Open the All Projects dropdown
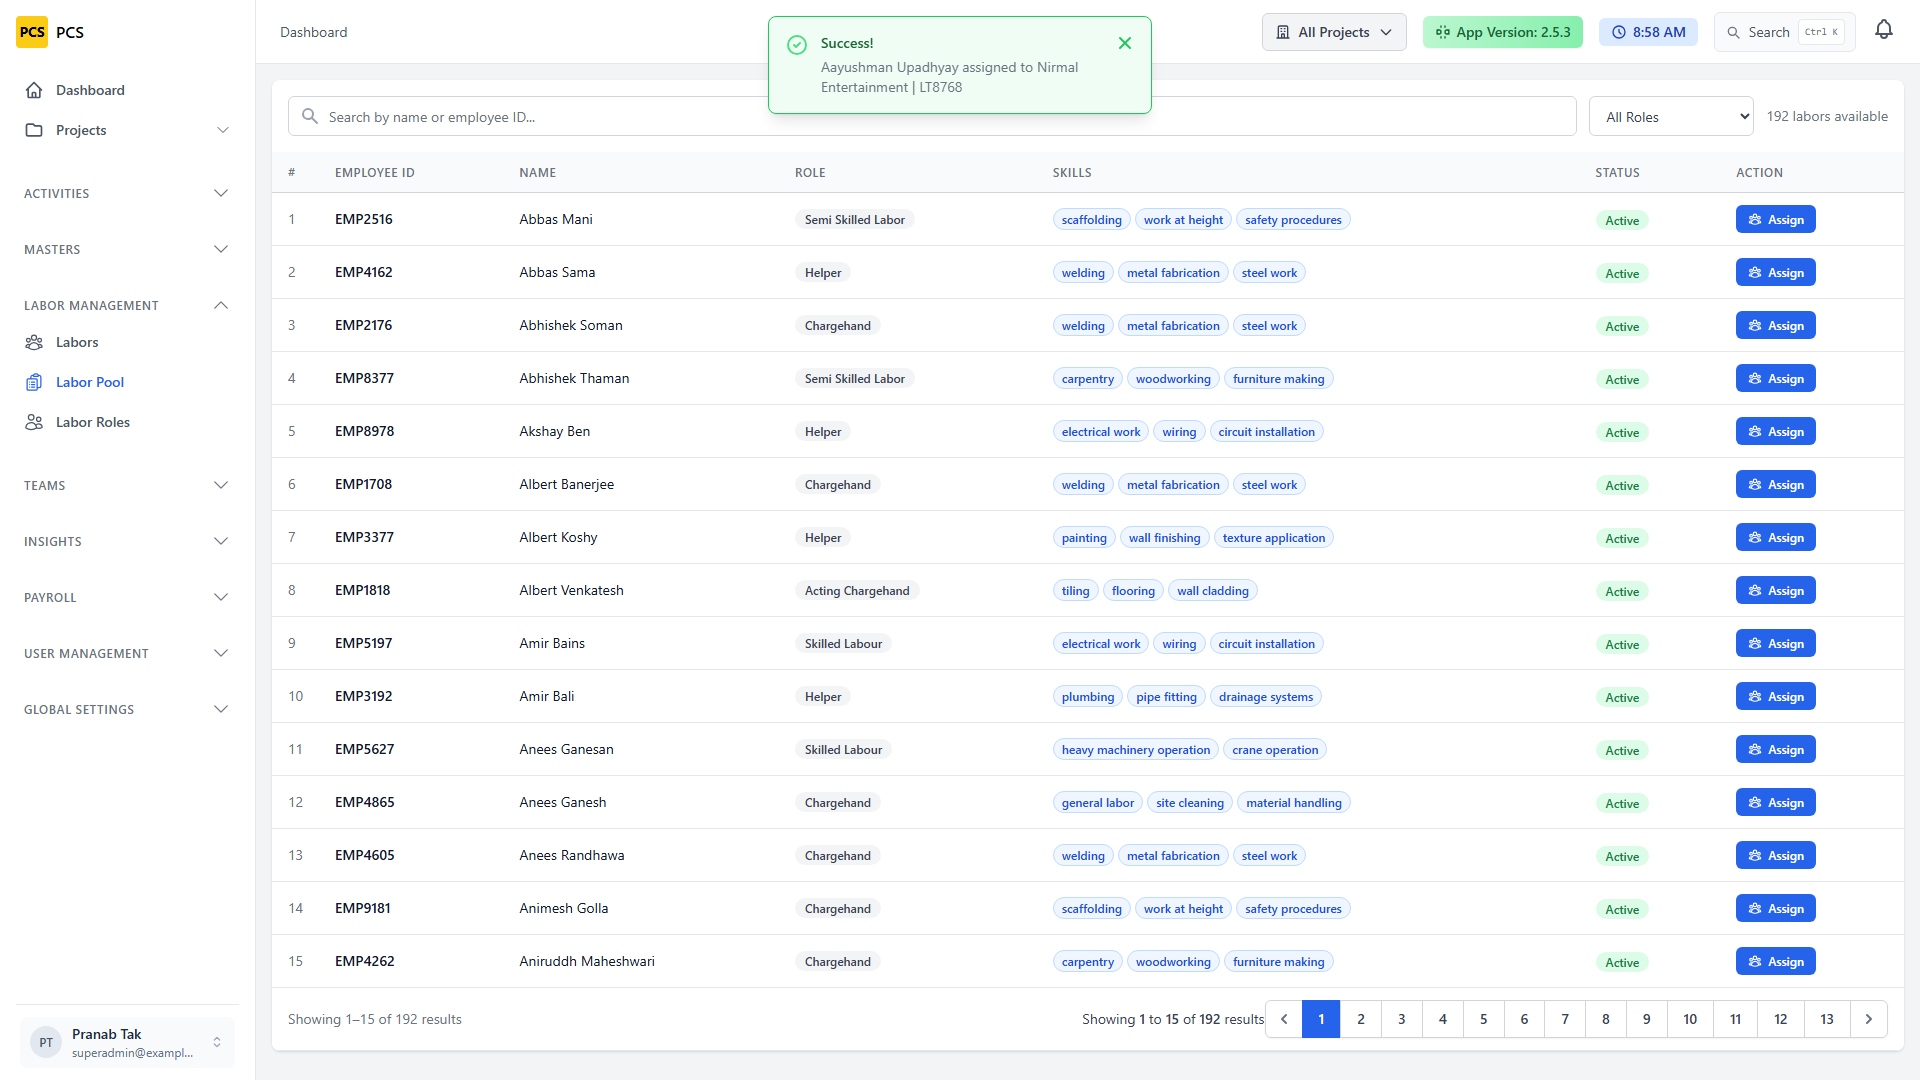The image size is (1920, 1080). [x=1334, y=32]
